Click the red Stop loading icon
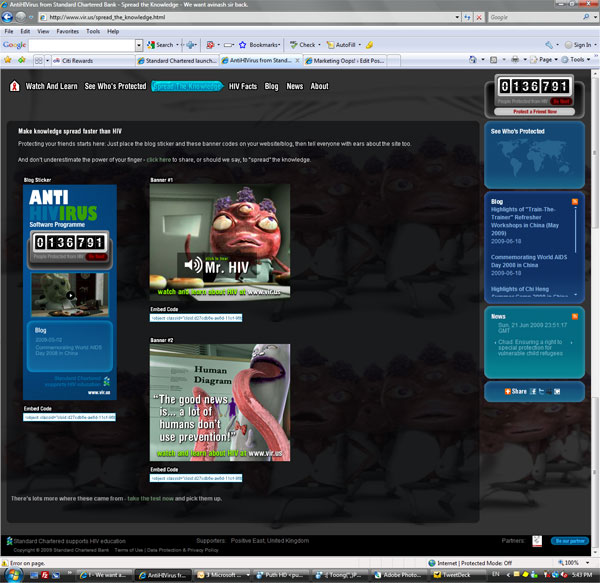The height and width of the screenshot is (583, 600). click(x=479, y=17)
